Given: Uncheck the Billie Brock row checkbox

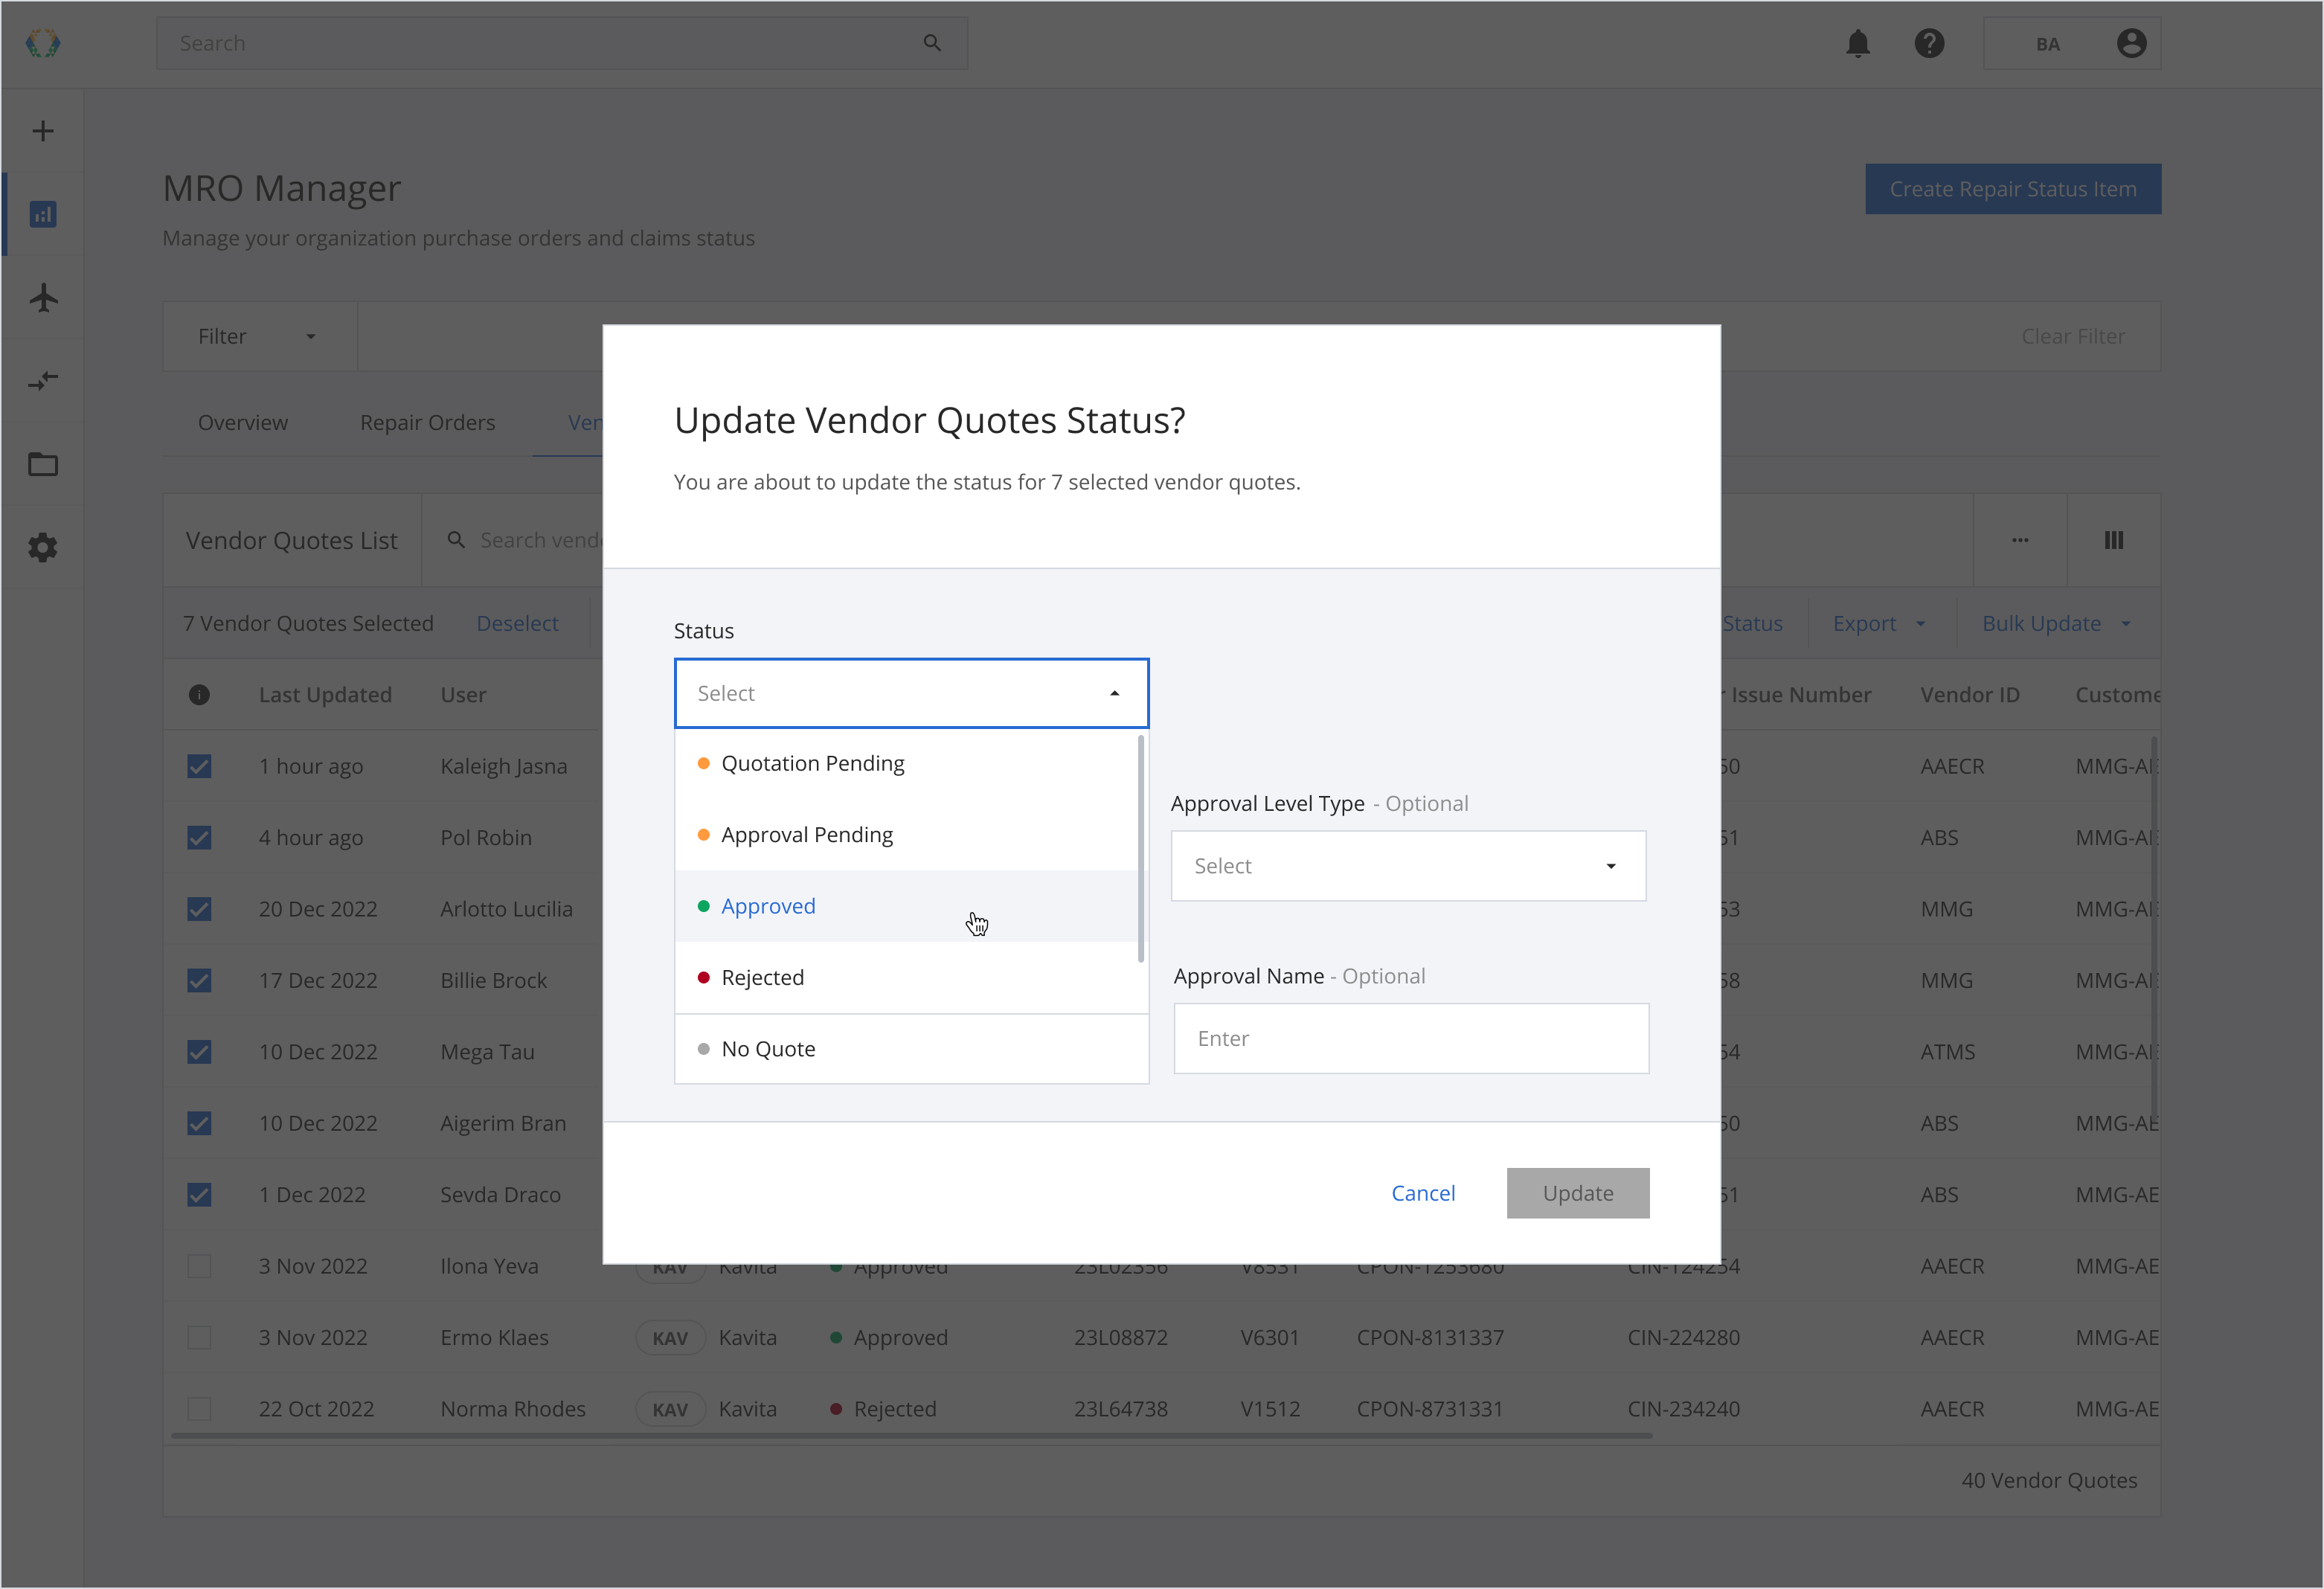Looking at the screenshot, I should pos(199,980).
